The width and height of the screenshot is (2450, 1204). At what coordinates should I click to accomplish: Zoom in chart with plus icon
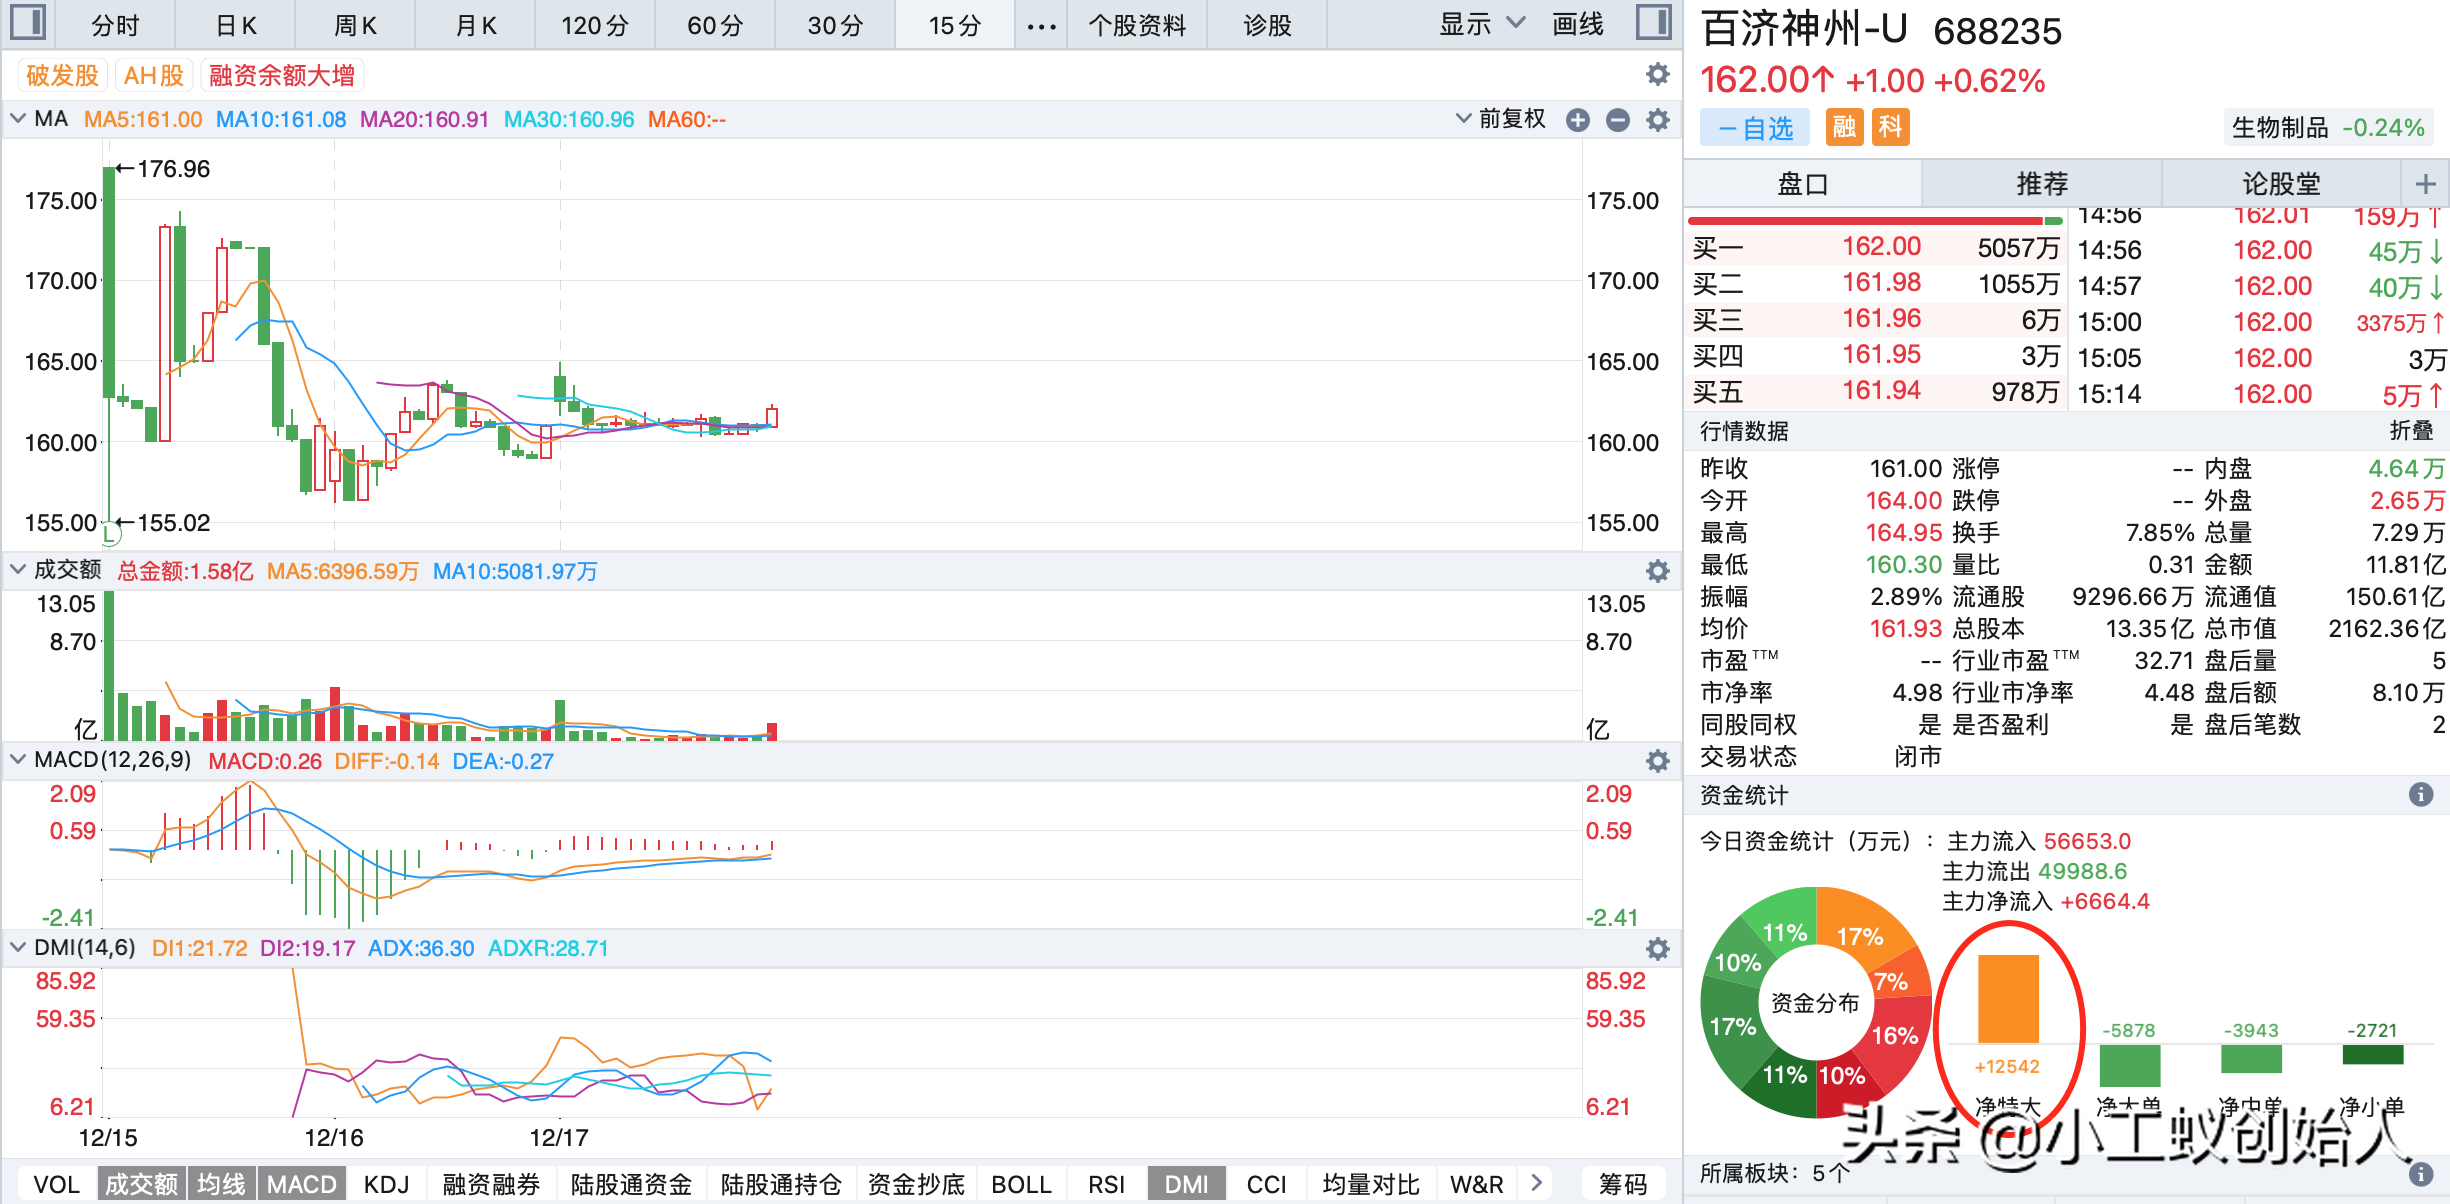1578,120
